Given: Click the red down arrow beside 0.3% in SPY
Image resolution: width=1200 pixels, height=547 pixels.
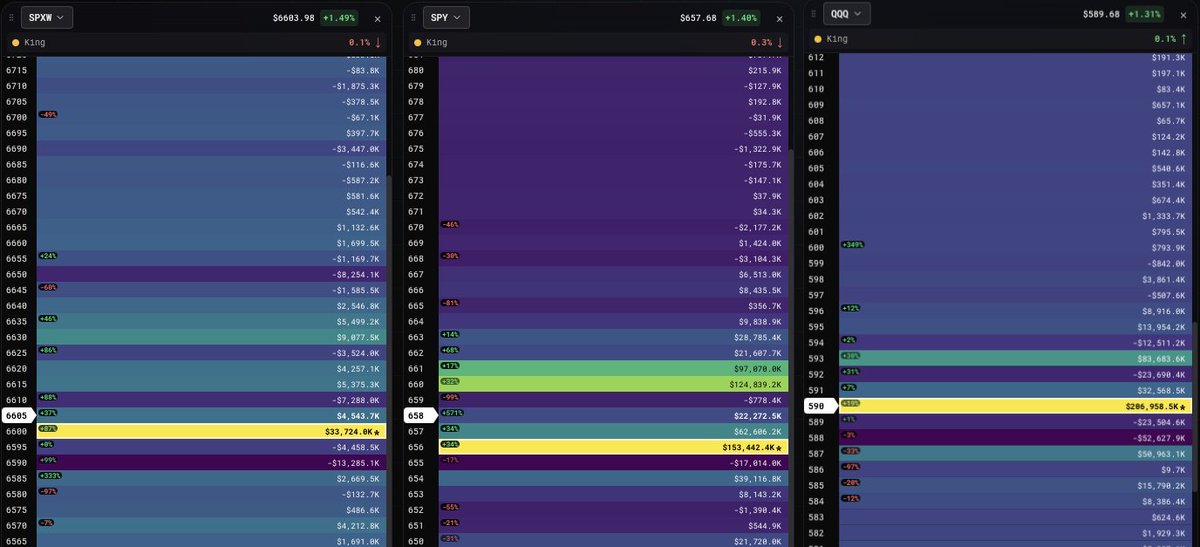Looking at the screenshot, I should coord(778,43).
